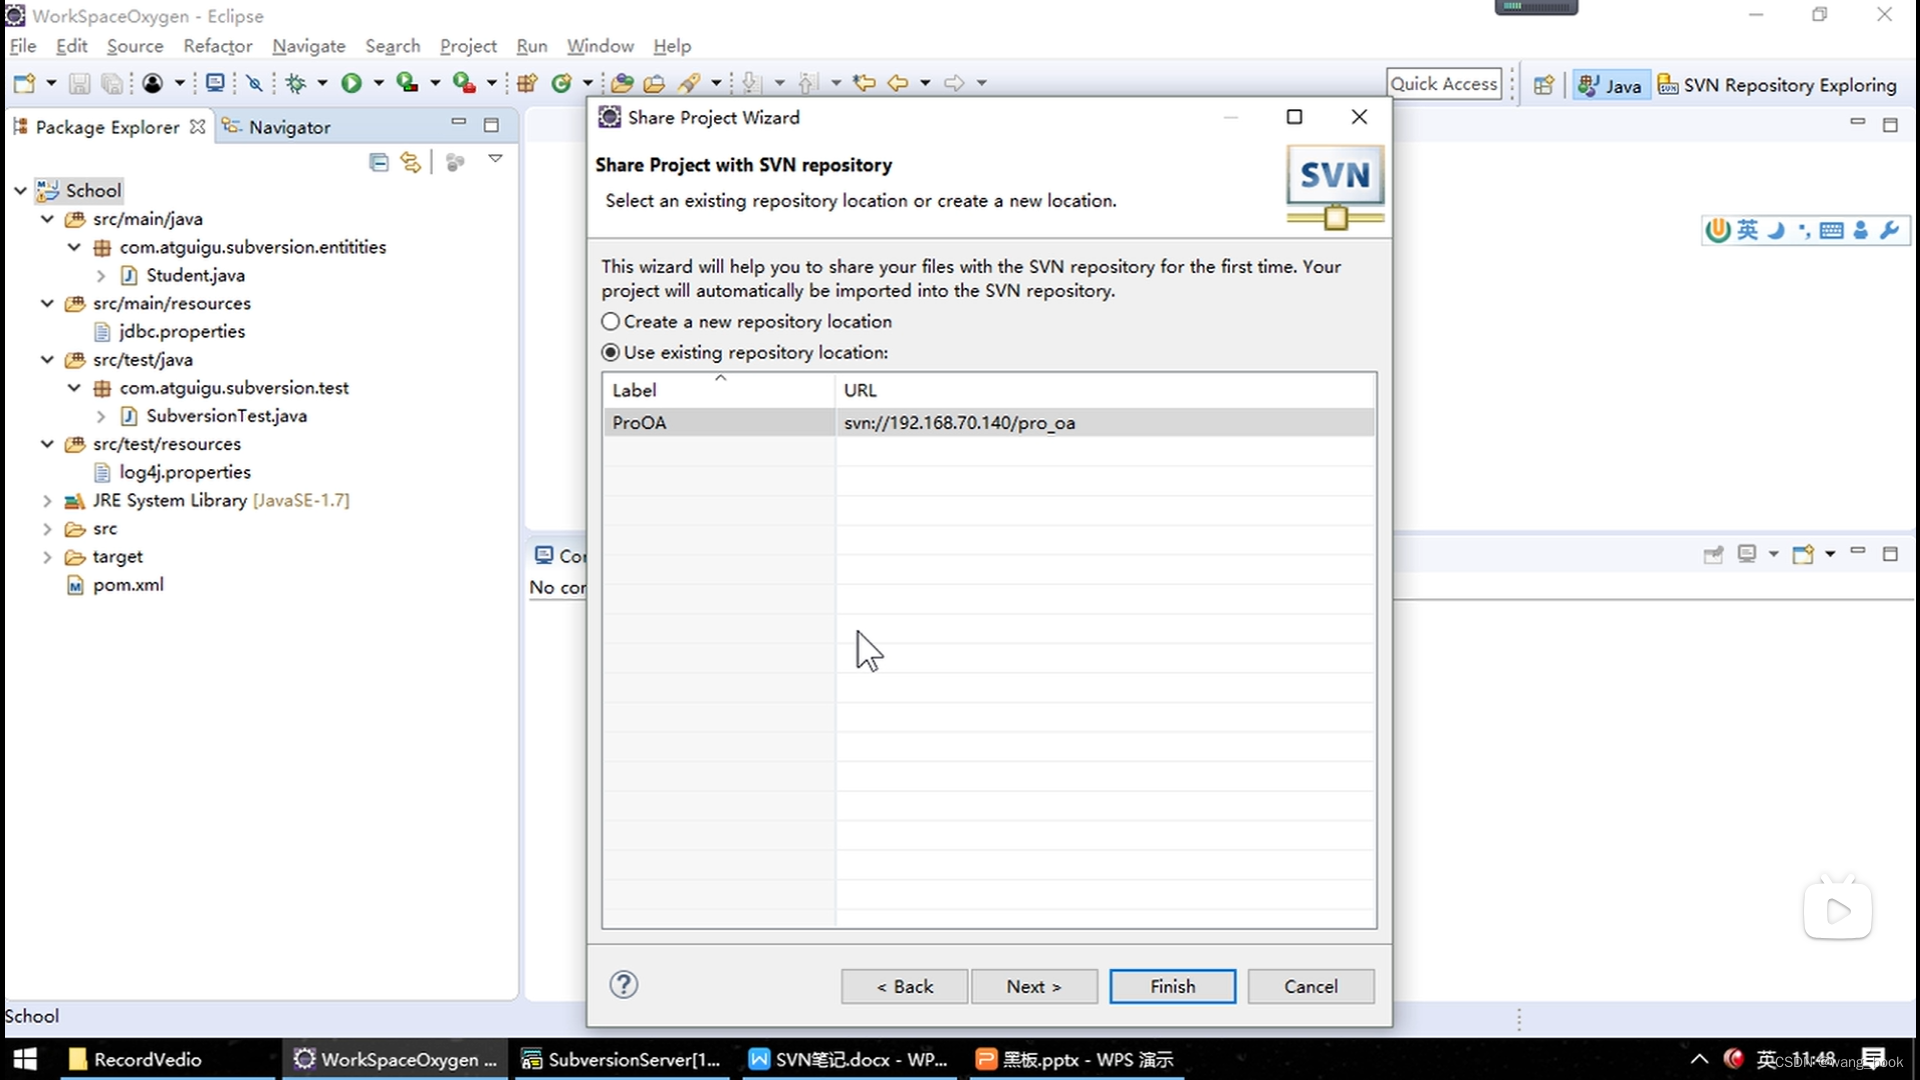Click the Cancel button
This screenshot has width=1920, height=1080.
[x=1310, y=986]
